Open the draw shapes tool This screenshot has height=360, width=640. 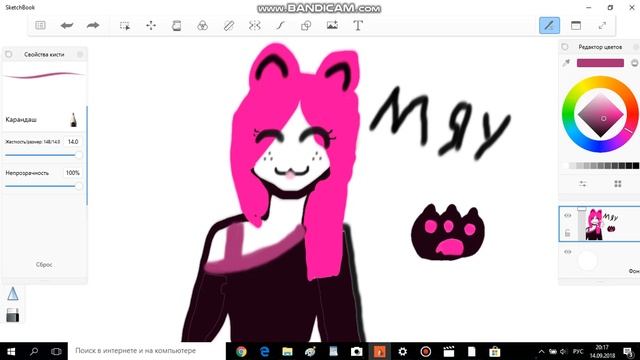306,26
